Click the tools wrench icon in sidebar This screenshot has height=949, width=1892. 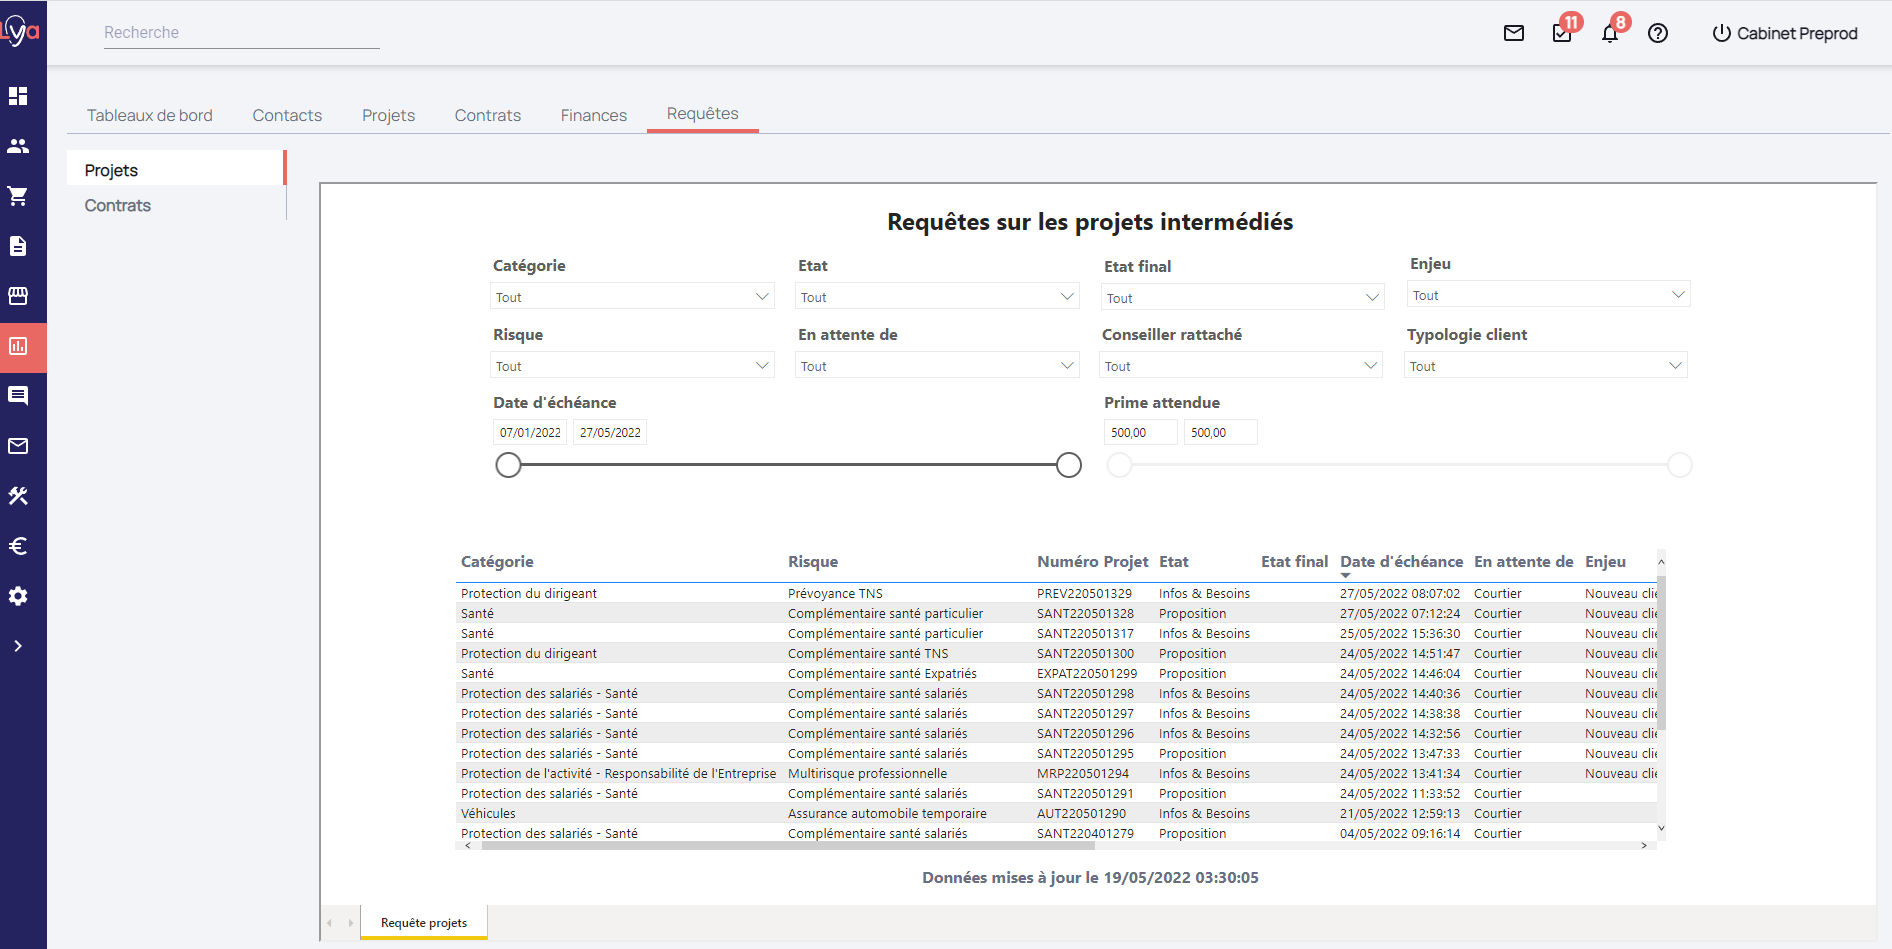(x=18, y=496)
